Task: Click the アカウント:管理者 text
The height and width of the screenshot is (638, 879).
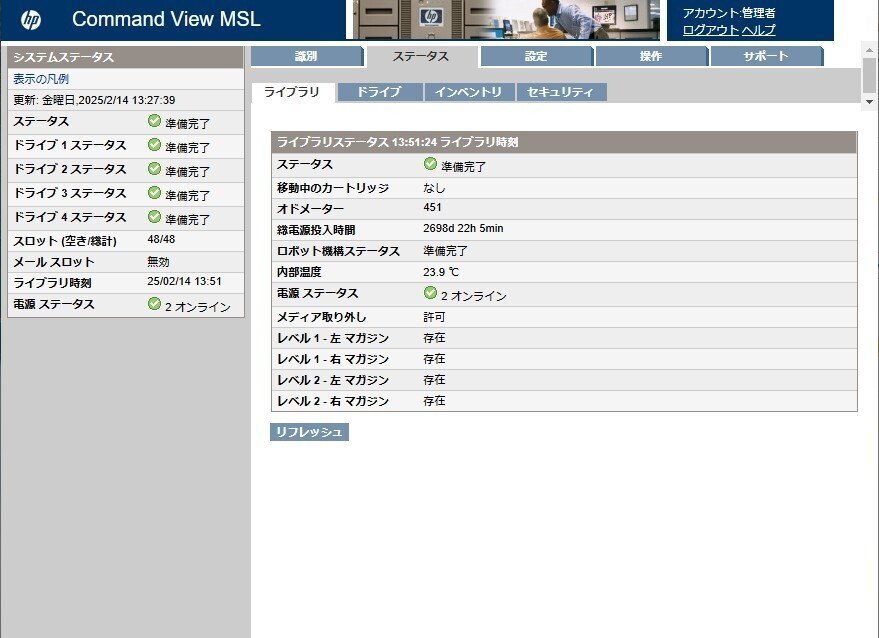Action: point(729,13)
